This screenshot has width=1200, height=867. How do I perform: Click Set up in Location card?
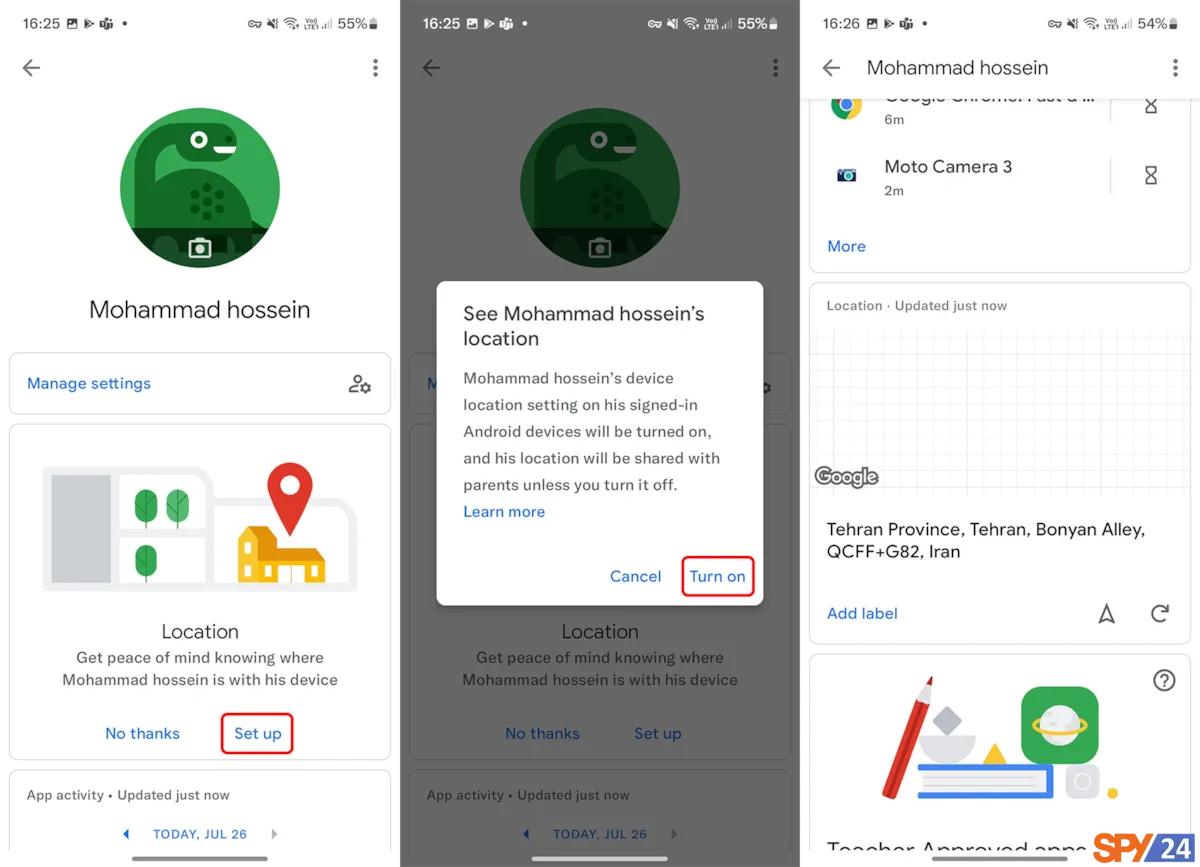pos(258,733)
